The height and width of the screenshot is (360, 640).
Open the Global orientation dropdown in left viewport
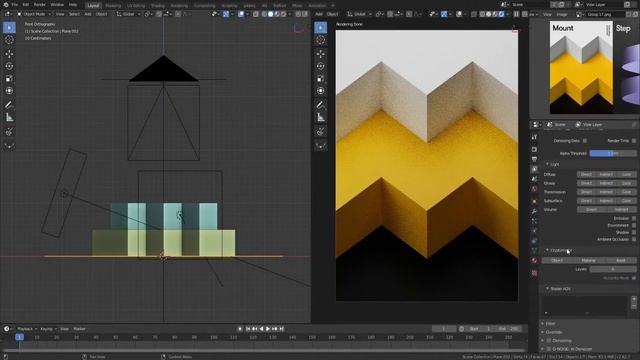(x=128, y=14)
